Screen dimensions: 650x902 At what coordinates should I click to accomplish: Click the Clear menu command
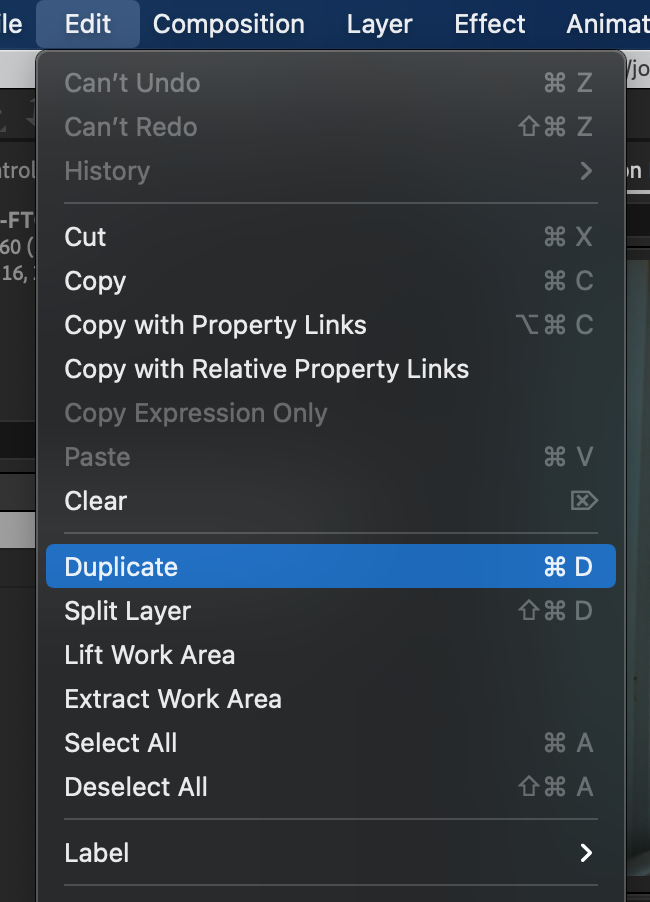[331, 500]
